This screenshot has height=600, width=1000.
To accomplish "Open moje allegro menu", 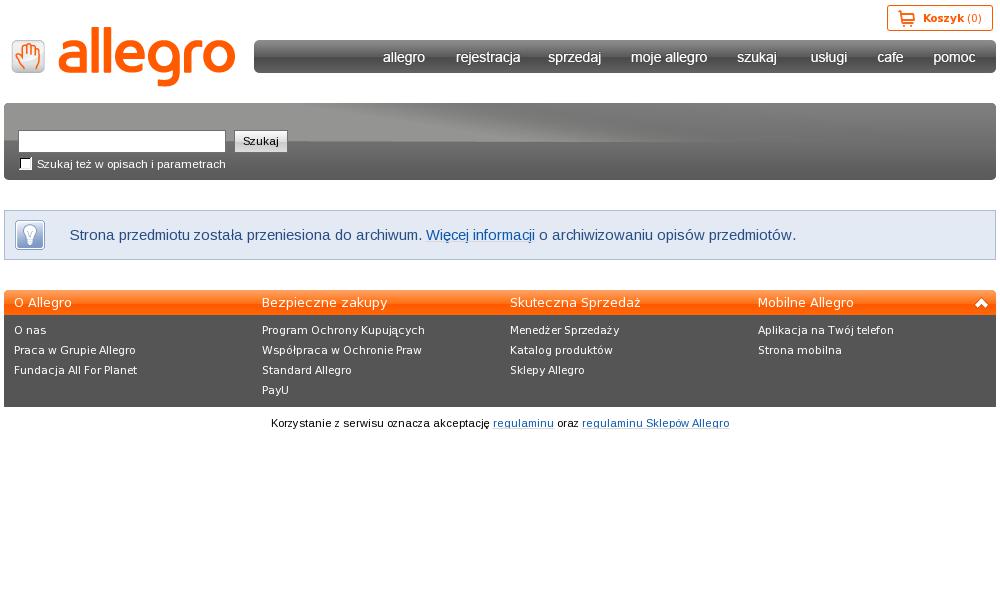I will tap(669, 57).
